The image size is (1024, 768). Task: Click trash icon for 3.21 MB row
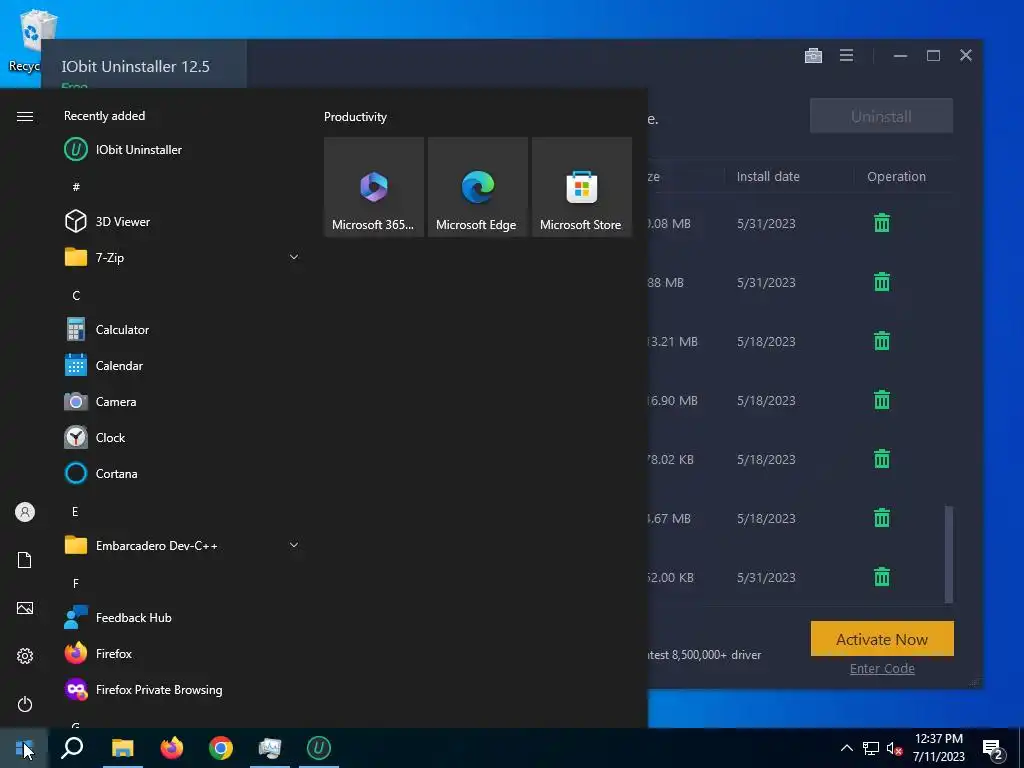point(882,341)
